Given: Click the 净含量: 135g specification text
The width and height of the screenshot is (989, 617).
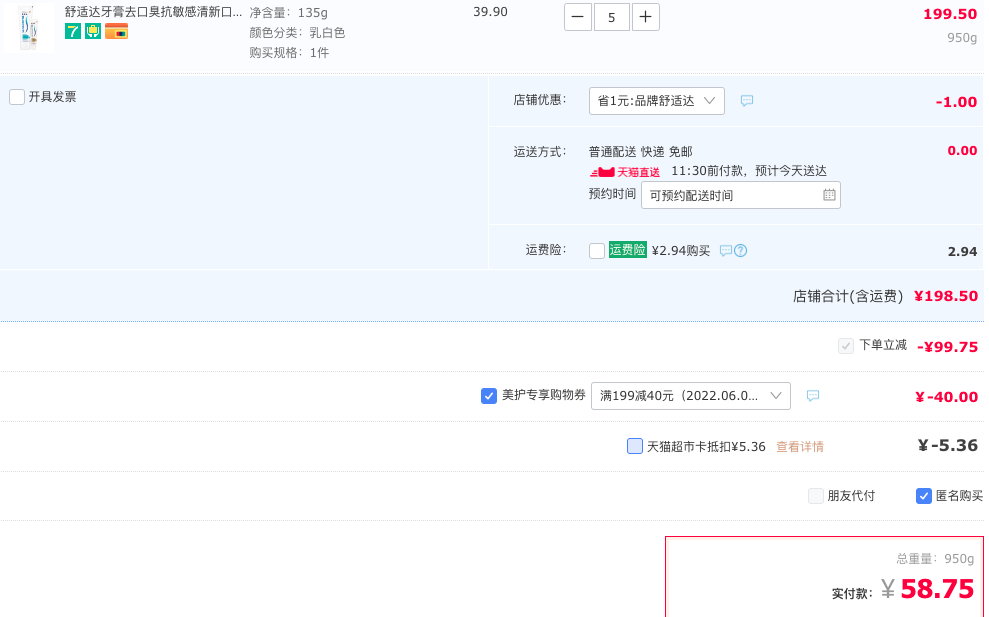Looking at the screenshot, I should coord(288,13).
